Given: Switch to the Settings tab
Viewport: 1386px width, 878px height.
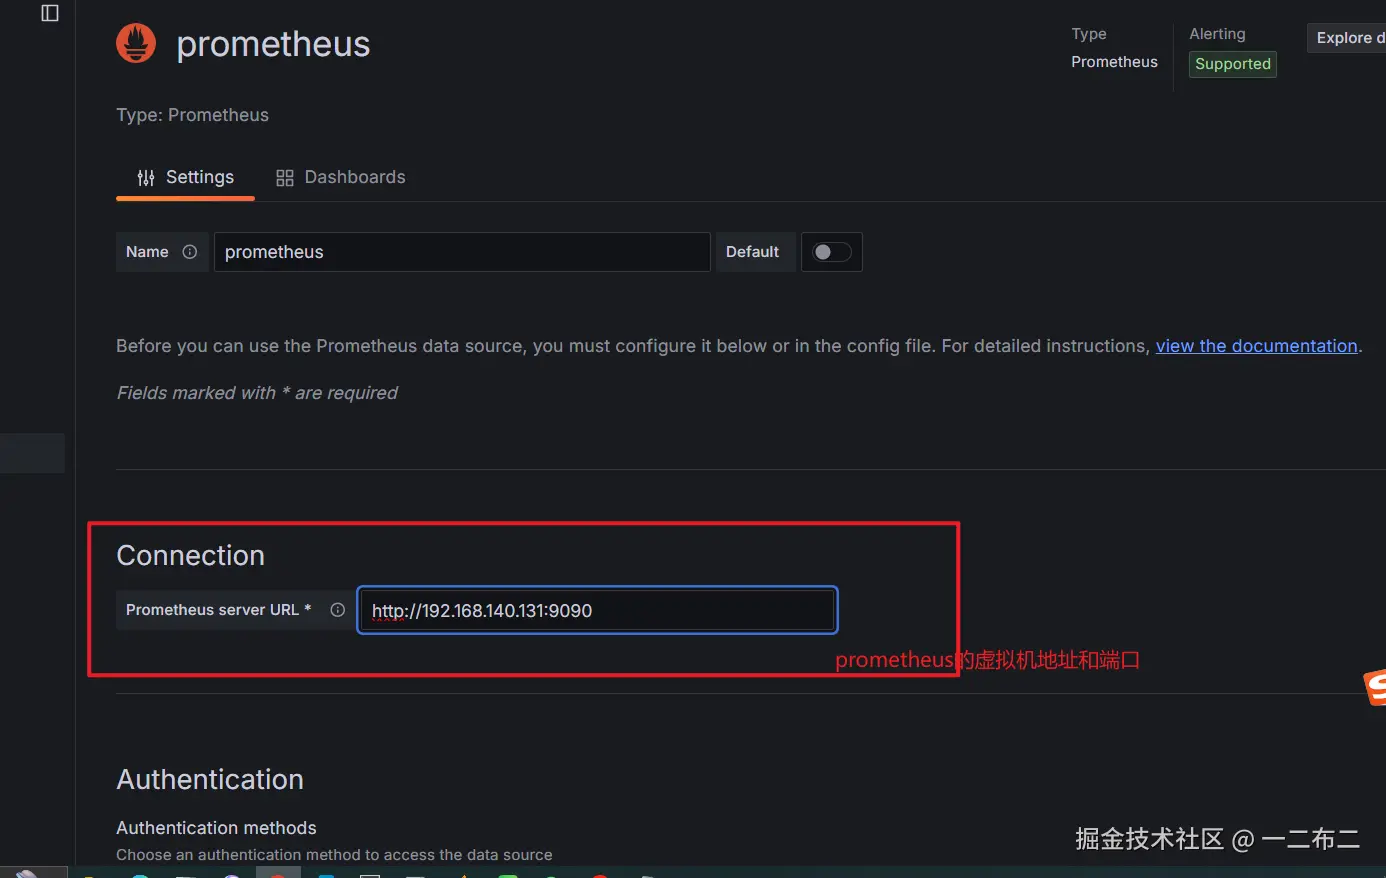Looking at the screenshot, I should (x=186, y=178).
